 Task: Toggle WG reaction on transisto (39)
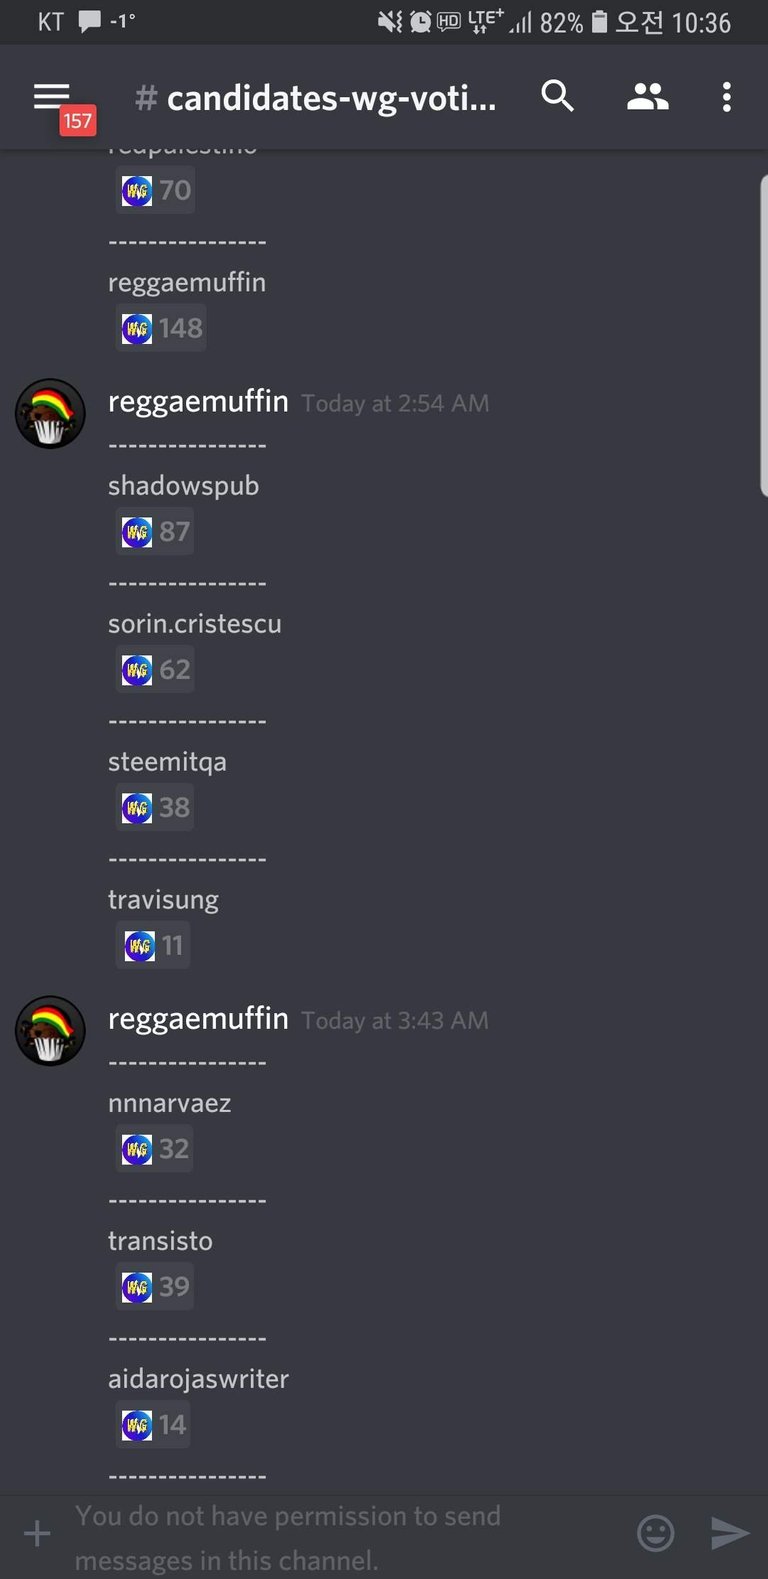[x=155, y=1286]
